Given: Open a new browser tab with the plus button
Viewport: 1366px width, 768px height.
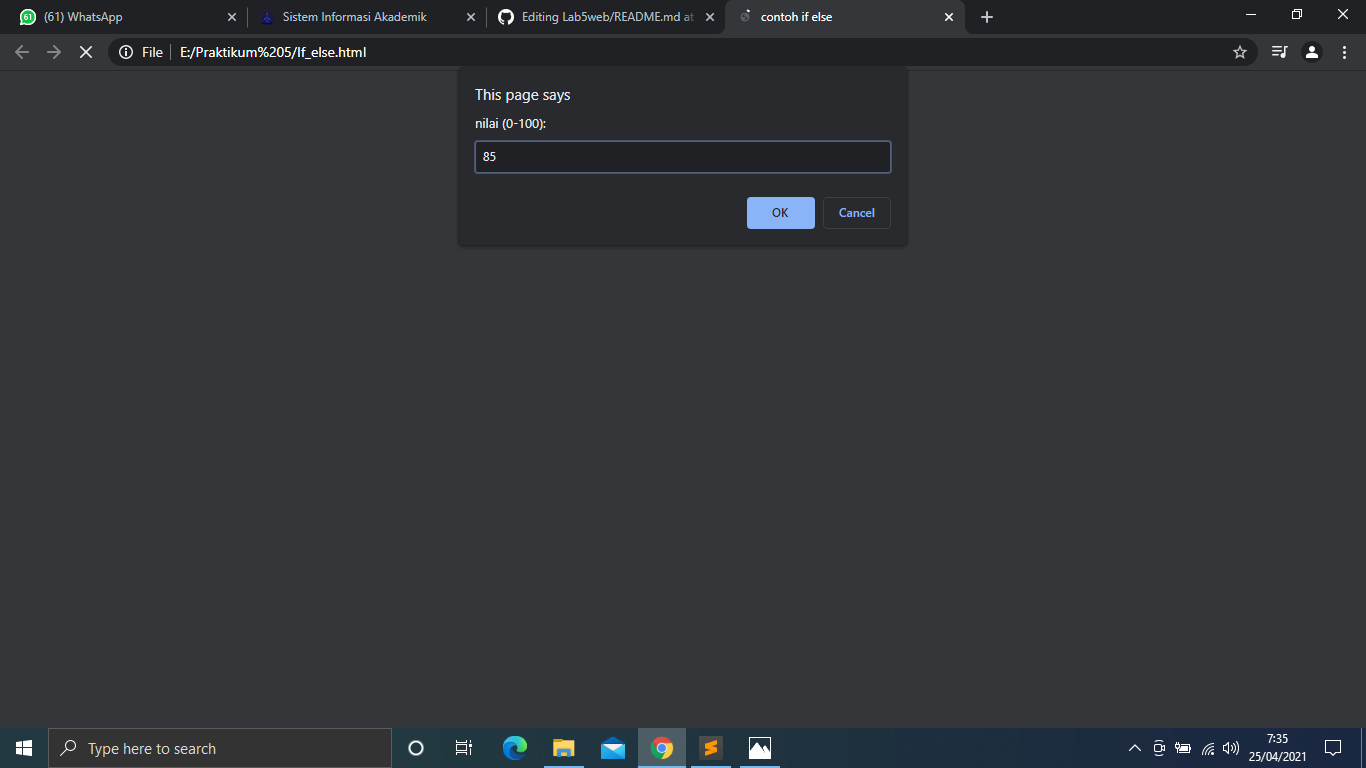Looking at the screenshot, I should (986, 17).
